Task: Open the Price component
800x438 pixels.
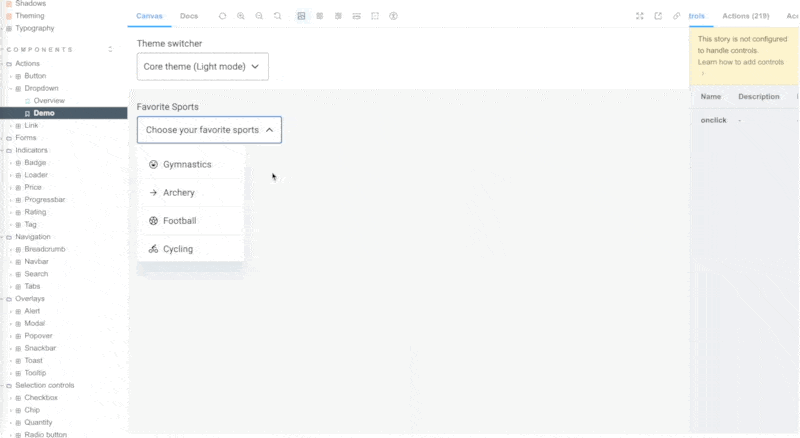Action: [x=33, y=187]
